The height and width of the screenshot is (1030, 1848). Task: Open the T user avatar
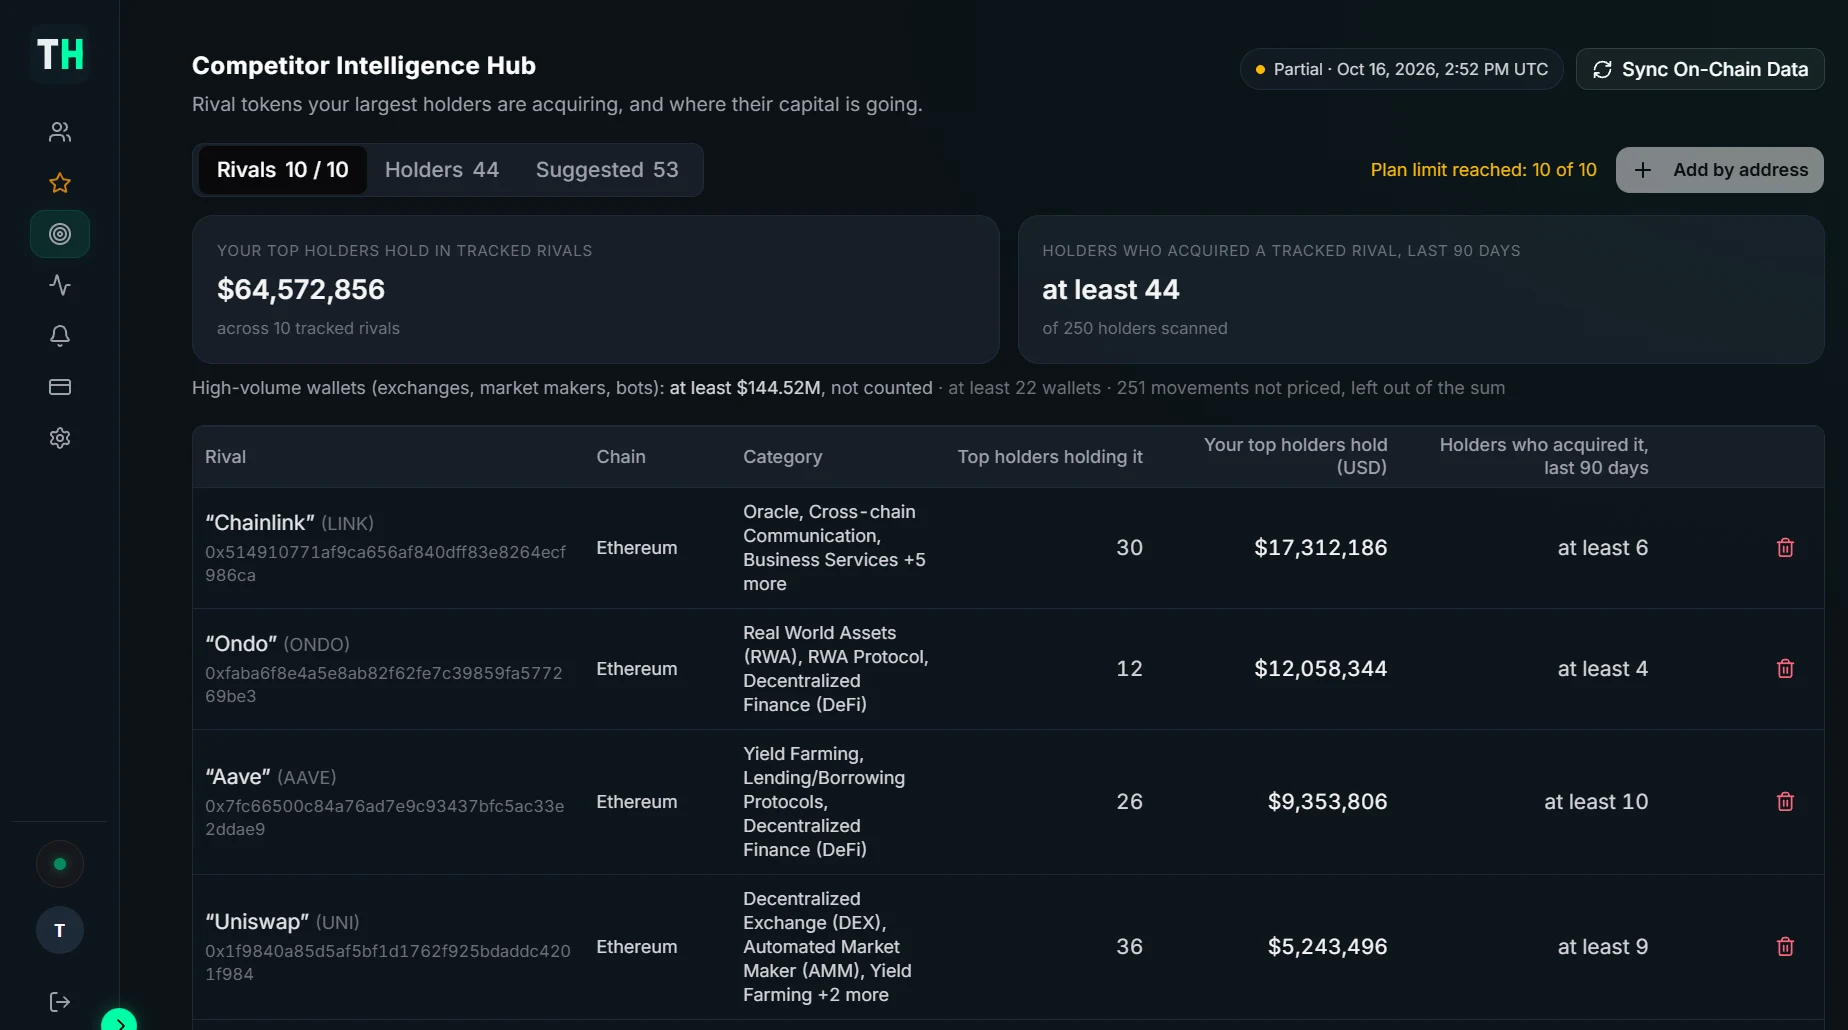tap(60, 930)
